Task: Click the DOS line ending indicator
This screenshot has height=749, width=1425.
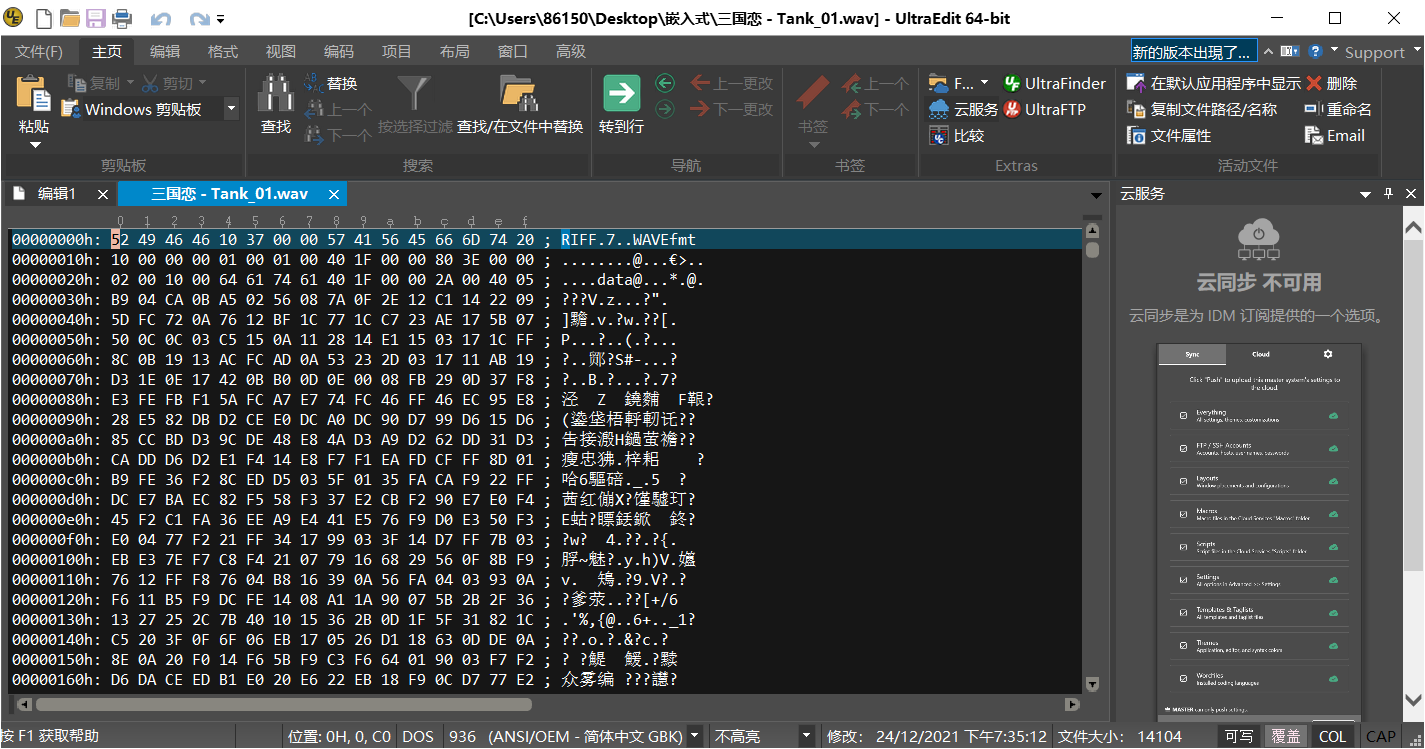Action: click(417, 737)
